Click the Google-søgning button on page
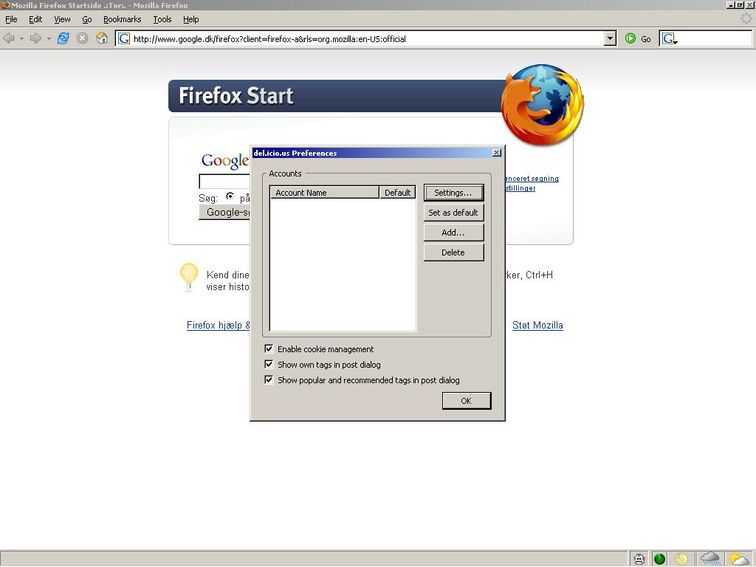This screenshot has height=567, width=756. (x=225, y=212)
